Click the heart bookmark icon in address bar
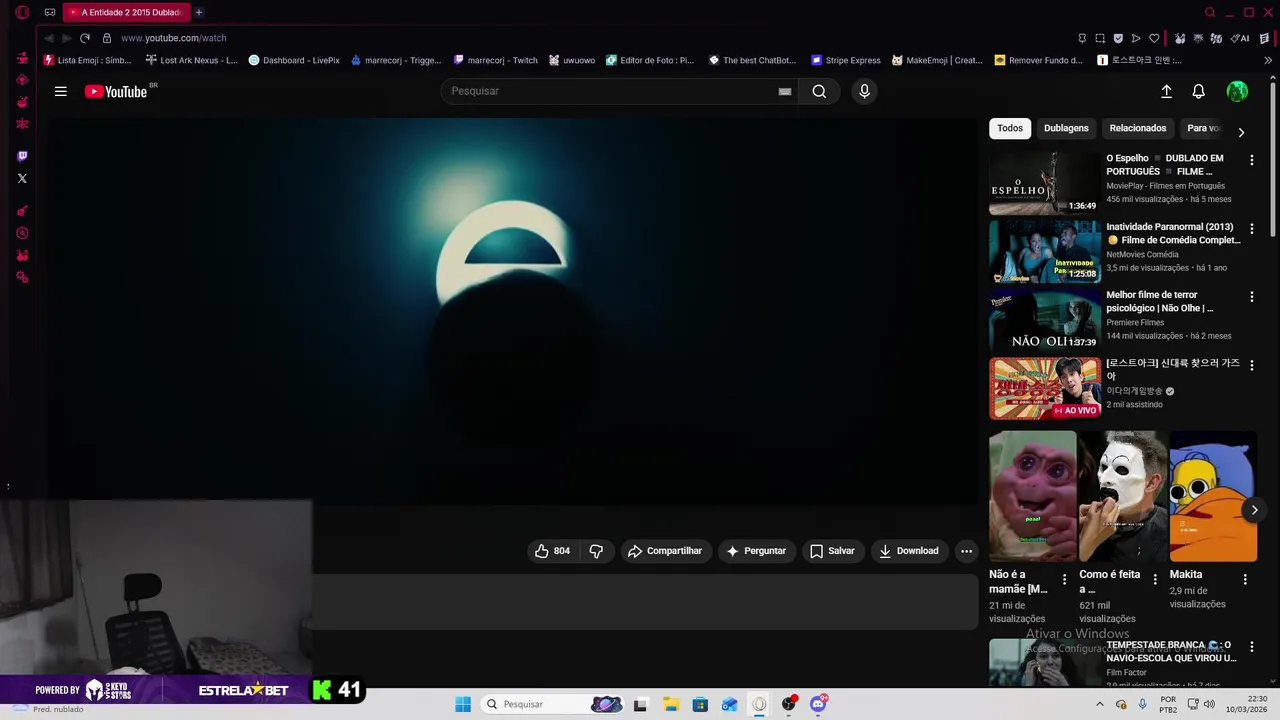The width and height of the screenshot is (1280, 720). 1154,38
